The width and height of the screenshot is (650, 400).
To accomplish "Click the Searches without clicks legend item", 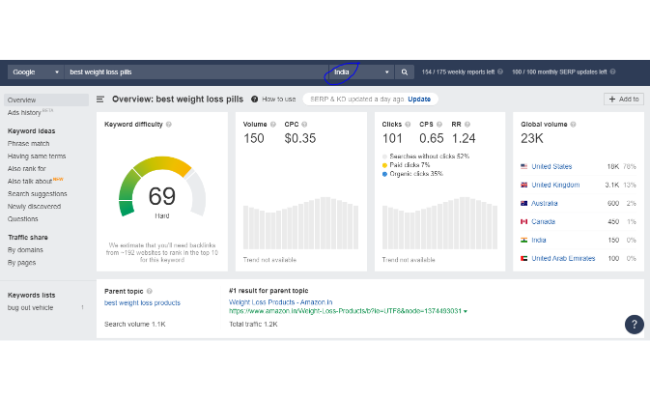I will click(x=426, y=156).
